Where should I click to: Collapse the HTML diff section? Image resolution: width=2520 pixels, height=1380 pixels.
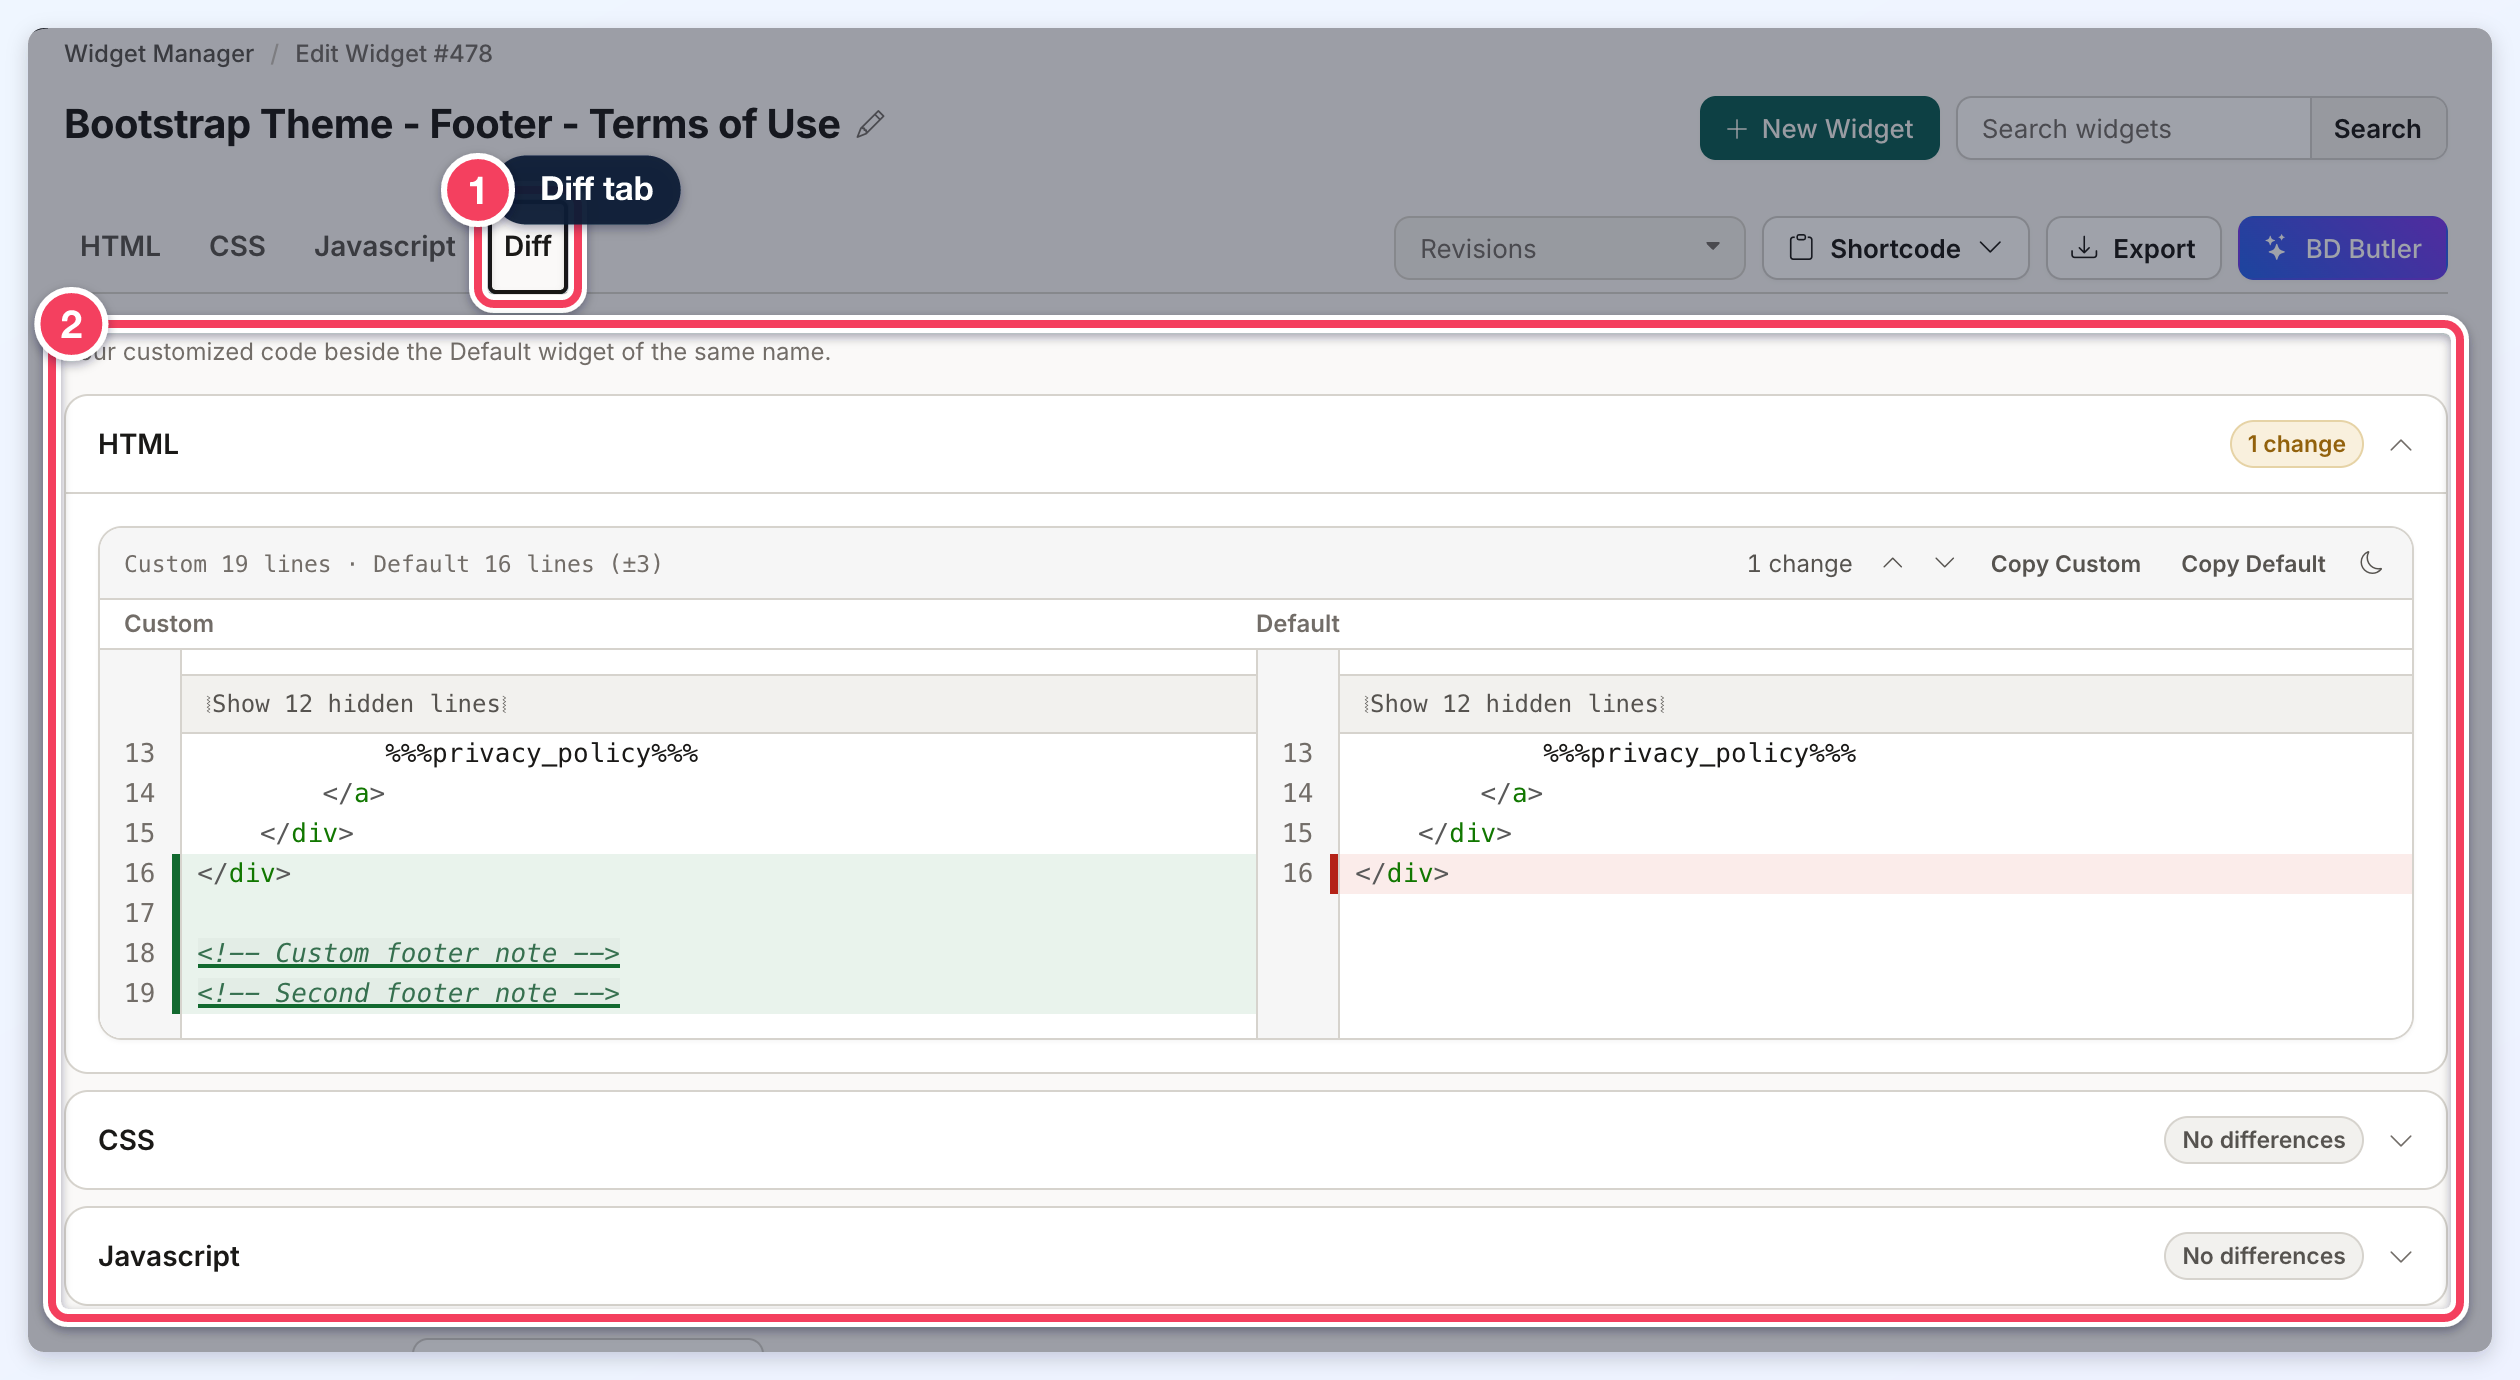(x=2401, y=444)
